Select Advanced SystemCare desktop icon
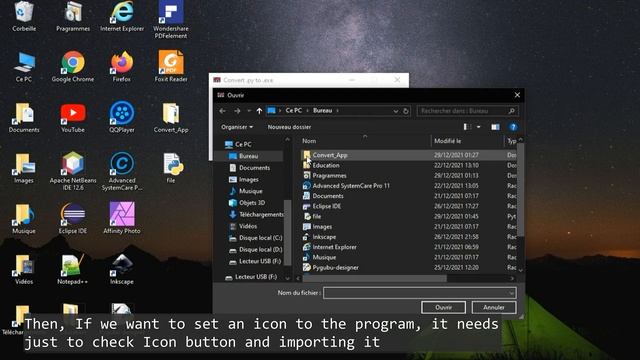The height and width of the screenshot is (360, 640). [x=122, y=171]
